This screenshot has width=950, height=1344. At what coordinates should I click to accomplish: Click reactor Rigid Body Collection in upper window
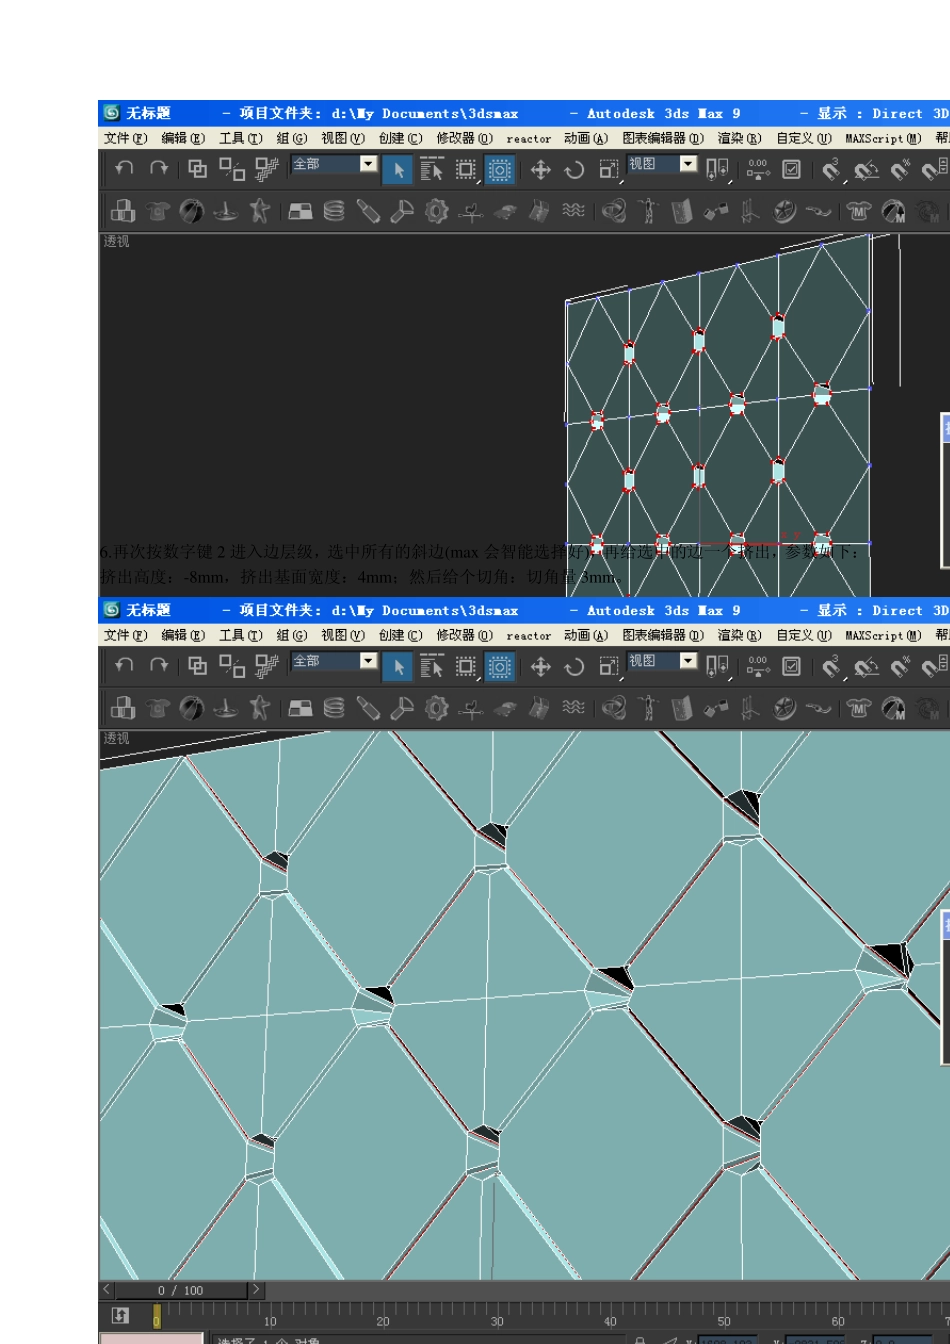click(x=123, y=211)
